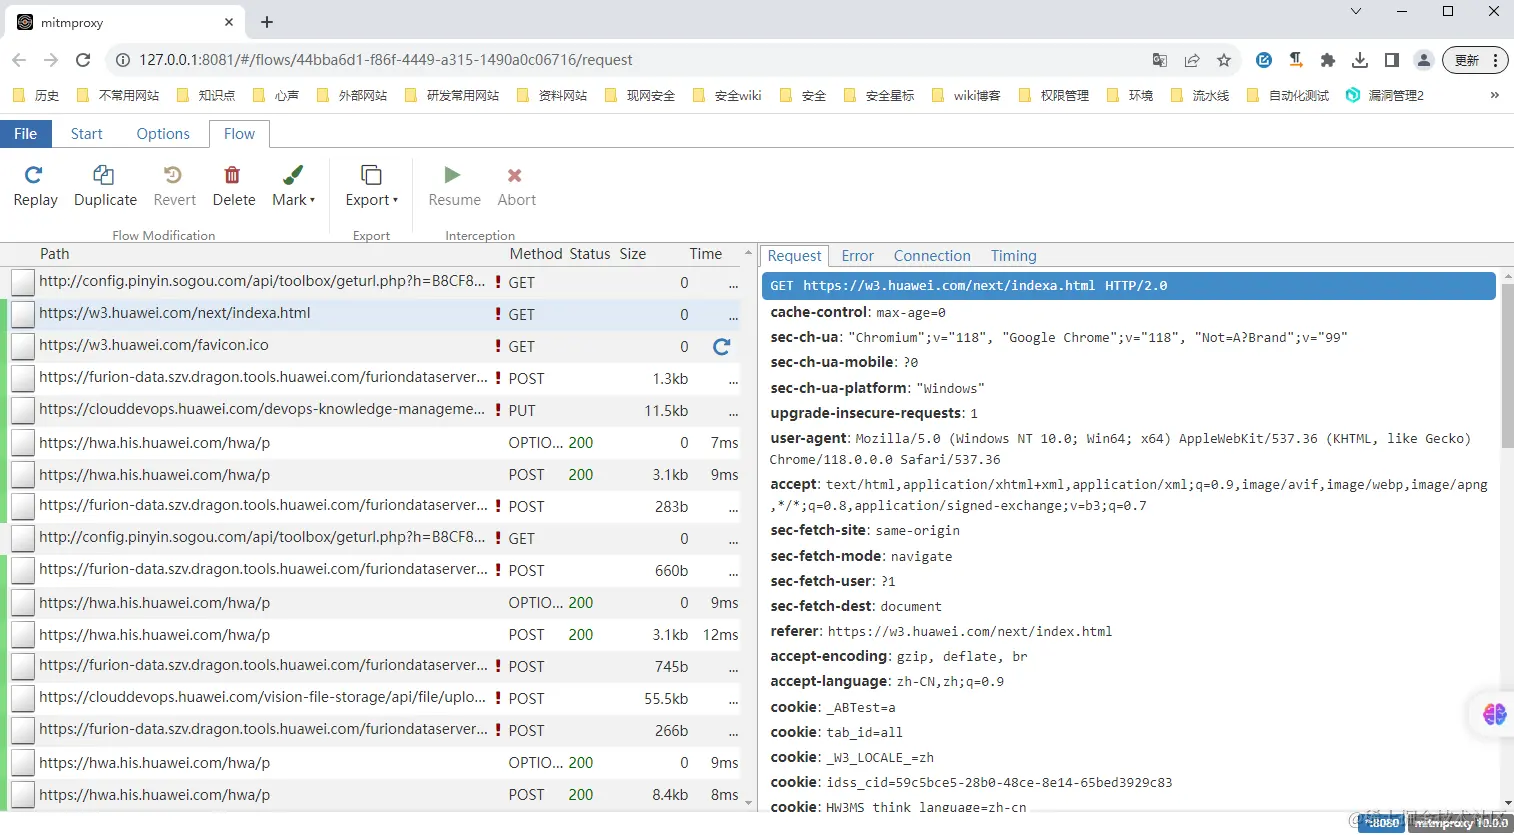Viewport: 1514px width, 835px height.
Task: Click the browser address bar URL
Action: [385, 60]
